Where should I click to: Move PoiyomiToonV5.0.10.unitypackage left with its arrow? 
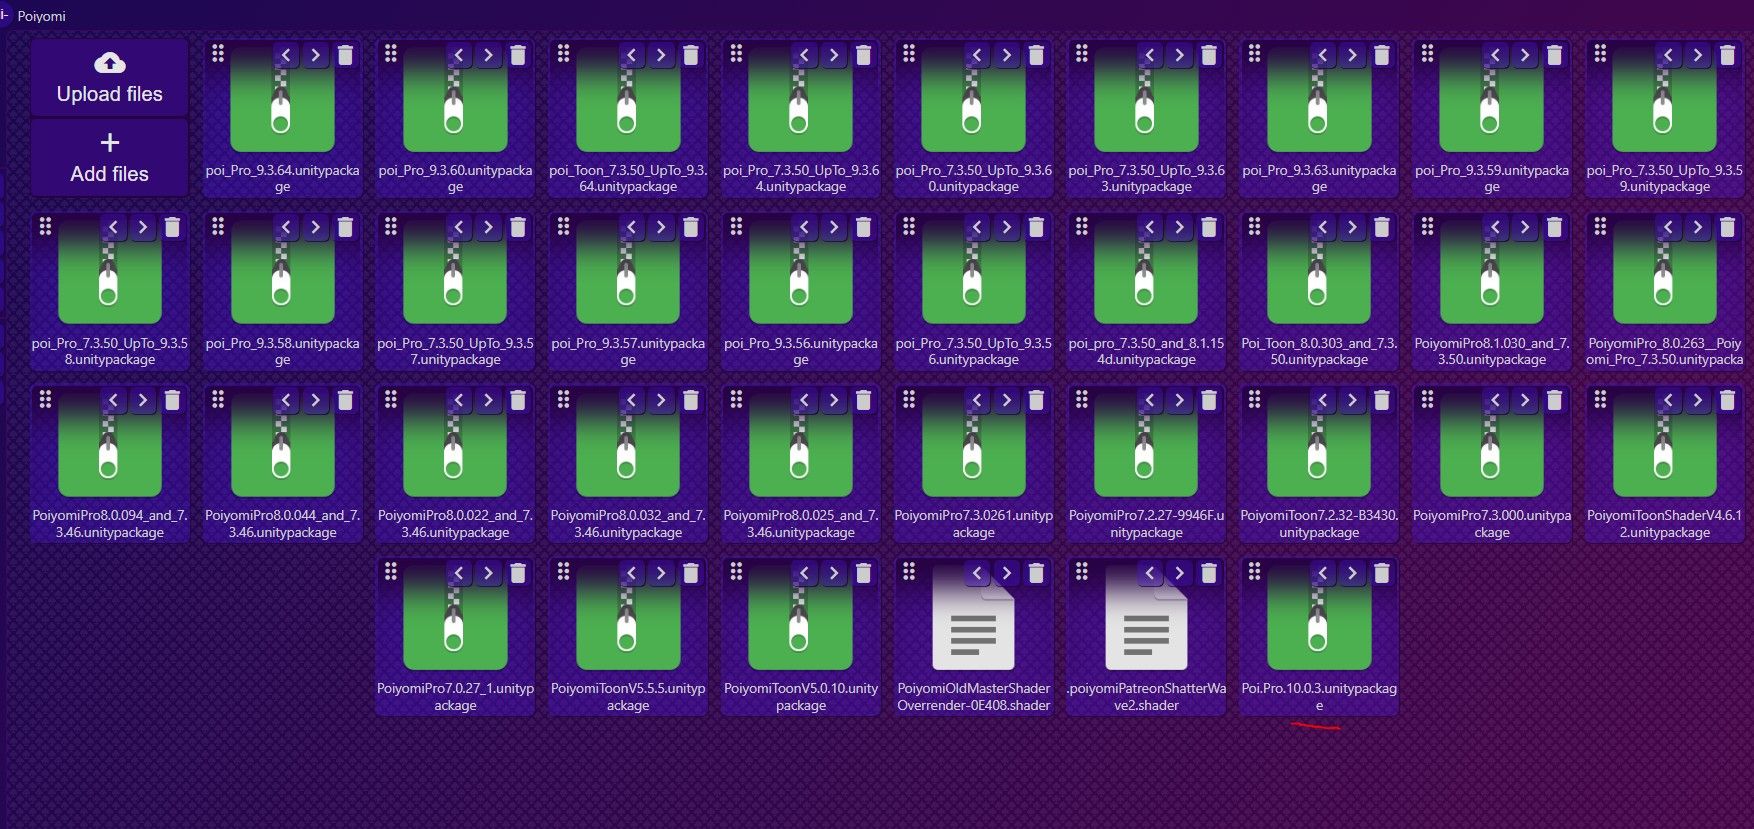click(x=805, y=573)
